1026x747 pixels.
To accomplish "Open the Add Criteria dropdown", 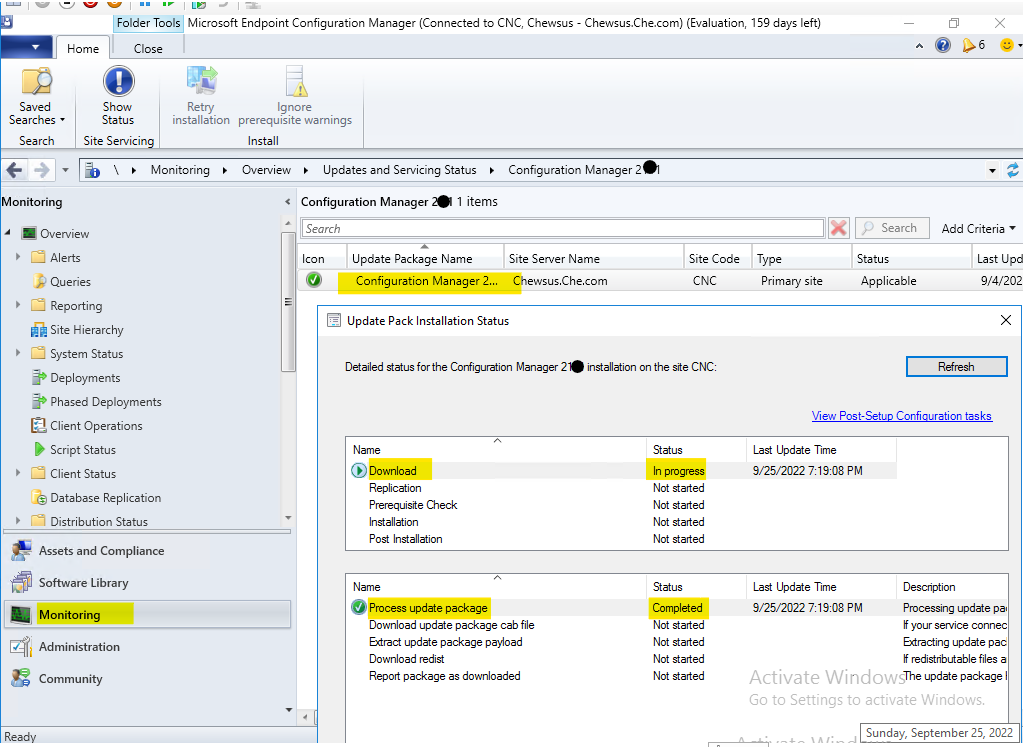I will [x=978, y=228].
